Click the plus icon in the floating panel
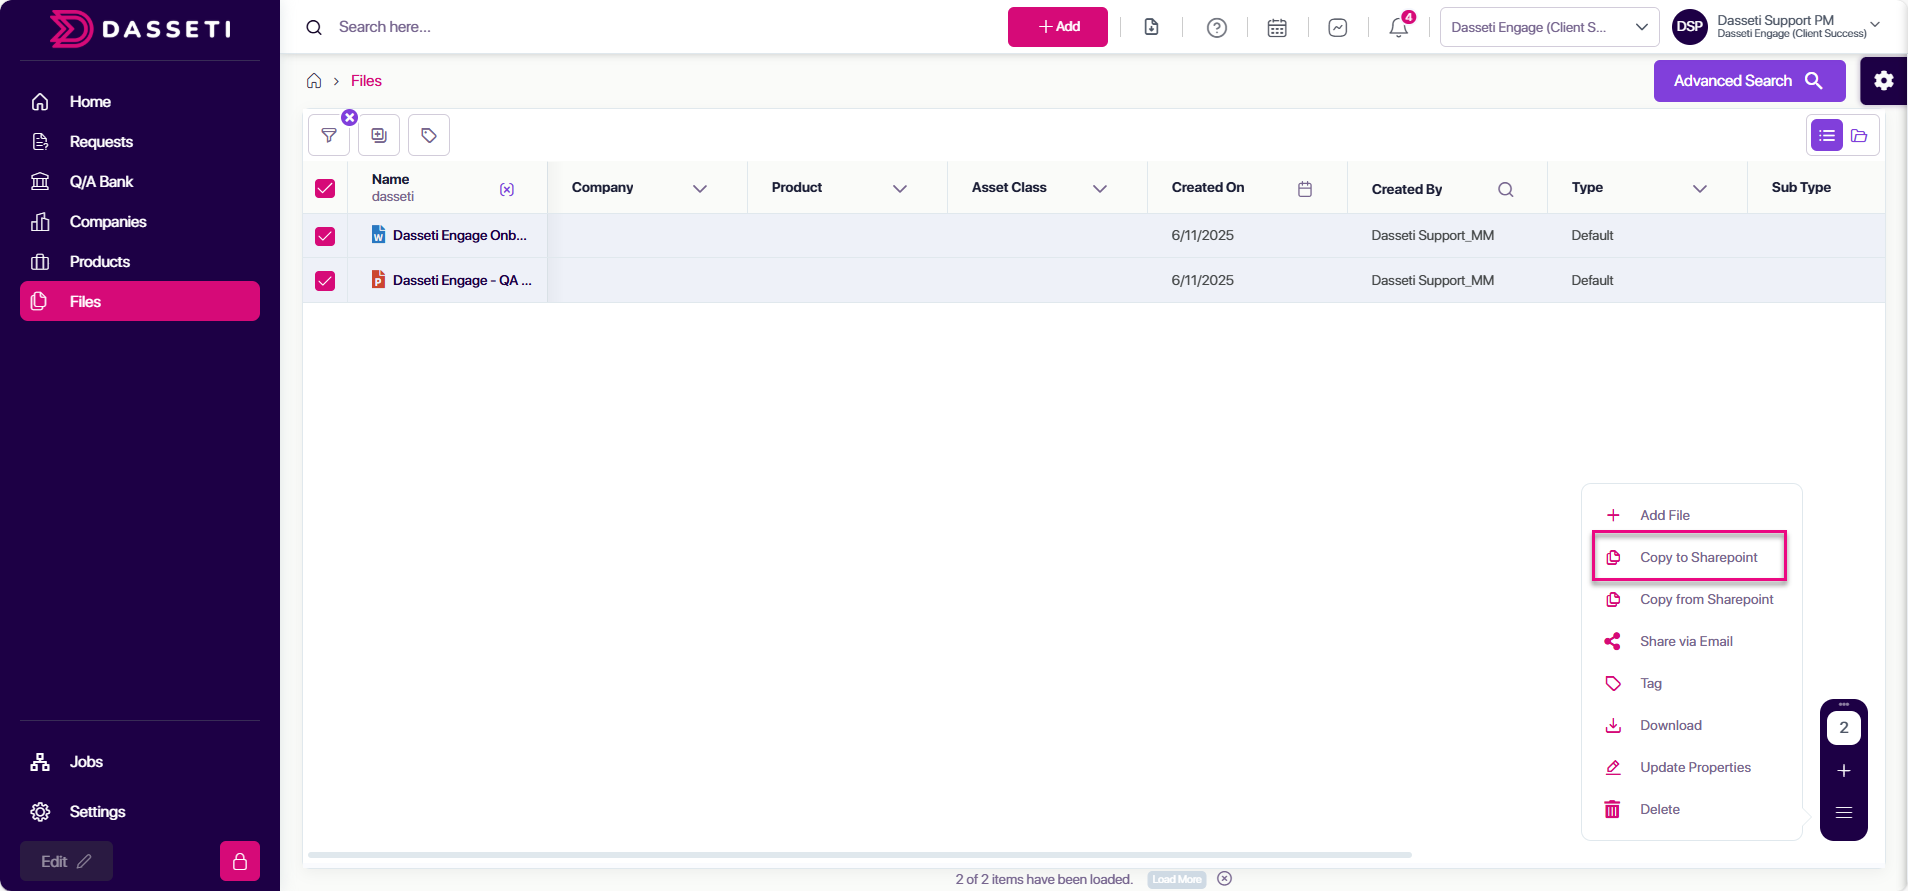1908x891 pixels. coord(1844,771)
